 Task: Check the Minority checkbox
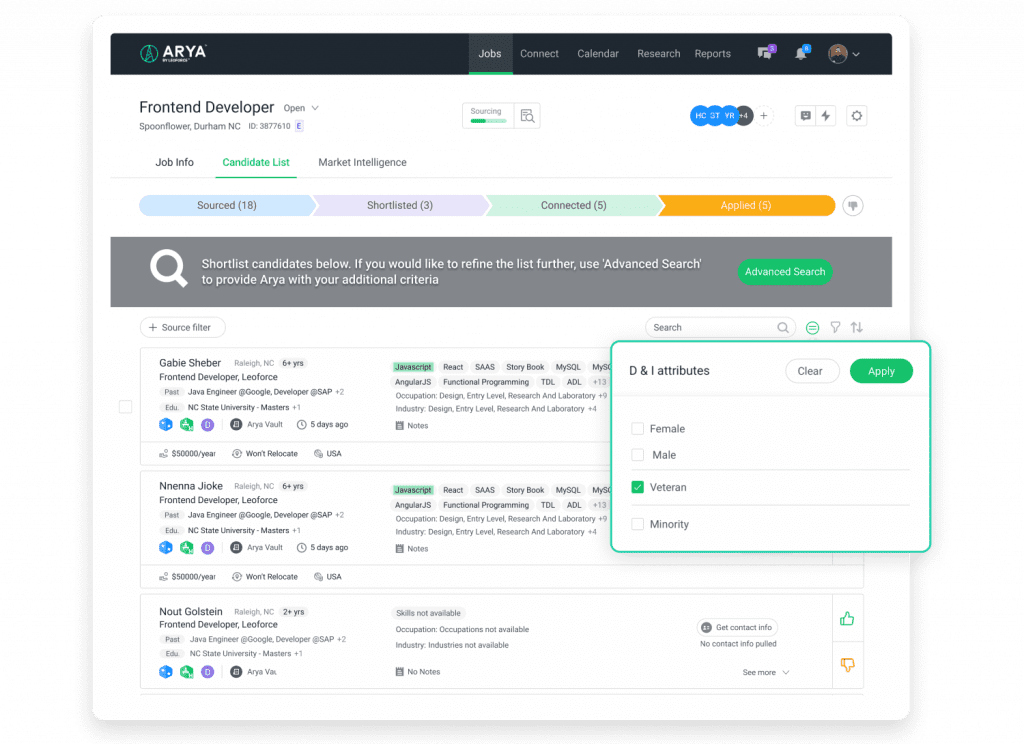coord(637,524)
